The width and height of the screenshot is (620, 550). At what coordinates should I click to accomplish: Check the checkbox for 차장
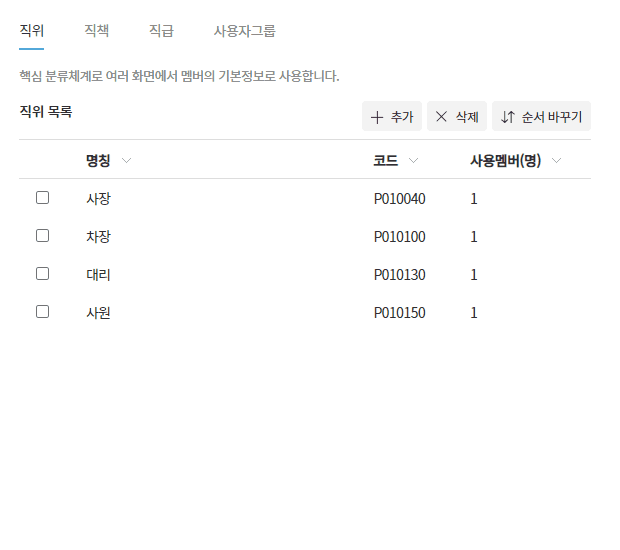[x=42, y=236]
